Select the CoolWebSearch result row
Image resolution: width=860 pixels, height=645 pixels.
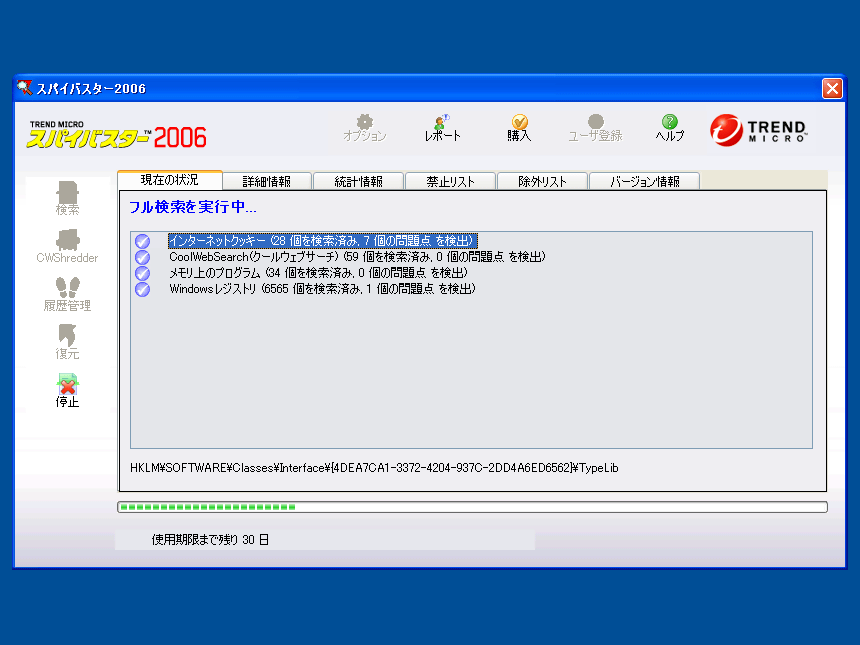click(357, 257)
